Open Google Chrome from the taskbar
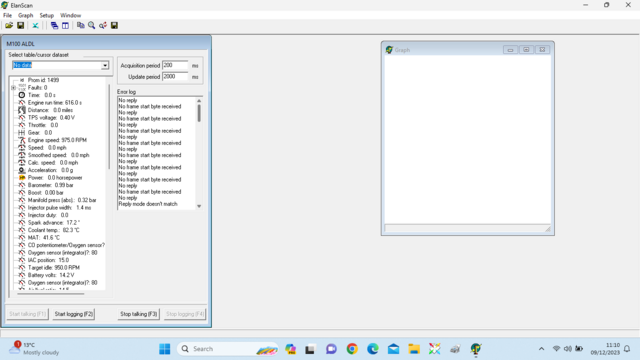640x360 pixels. (352, 349)
